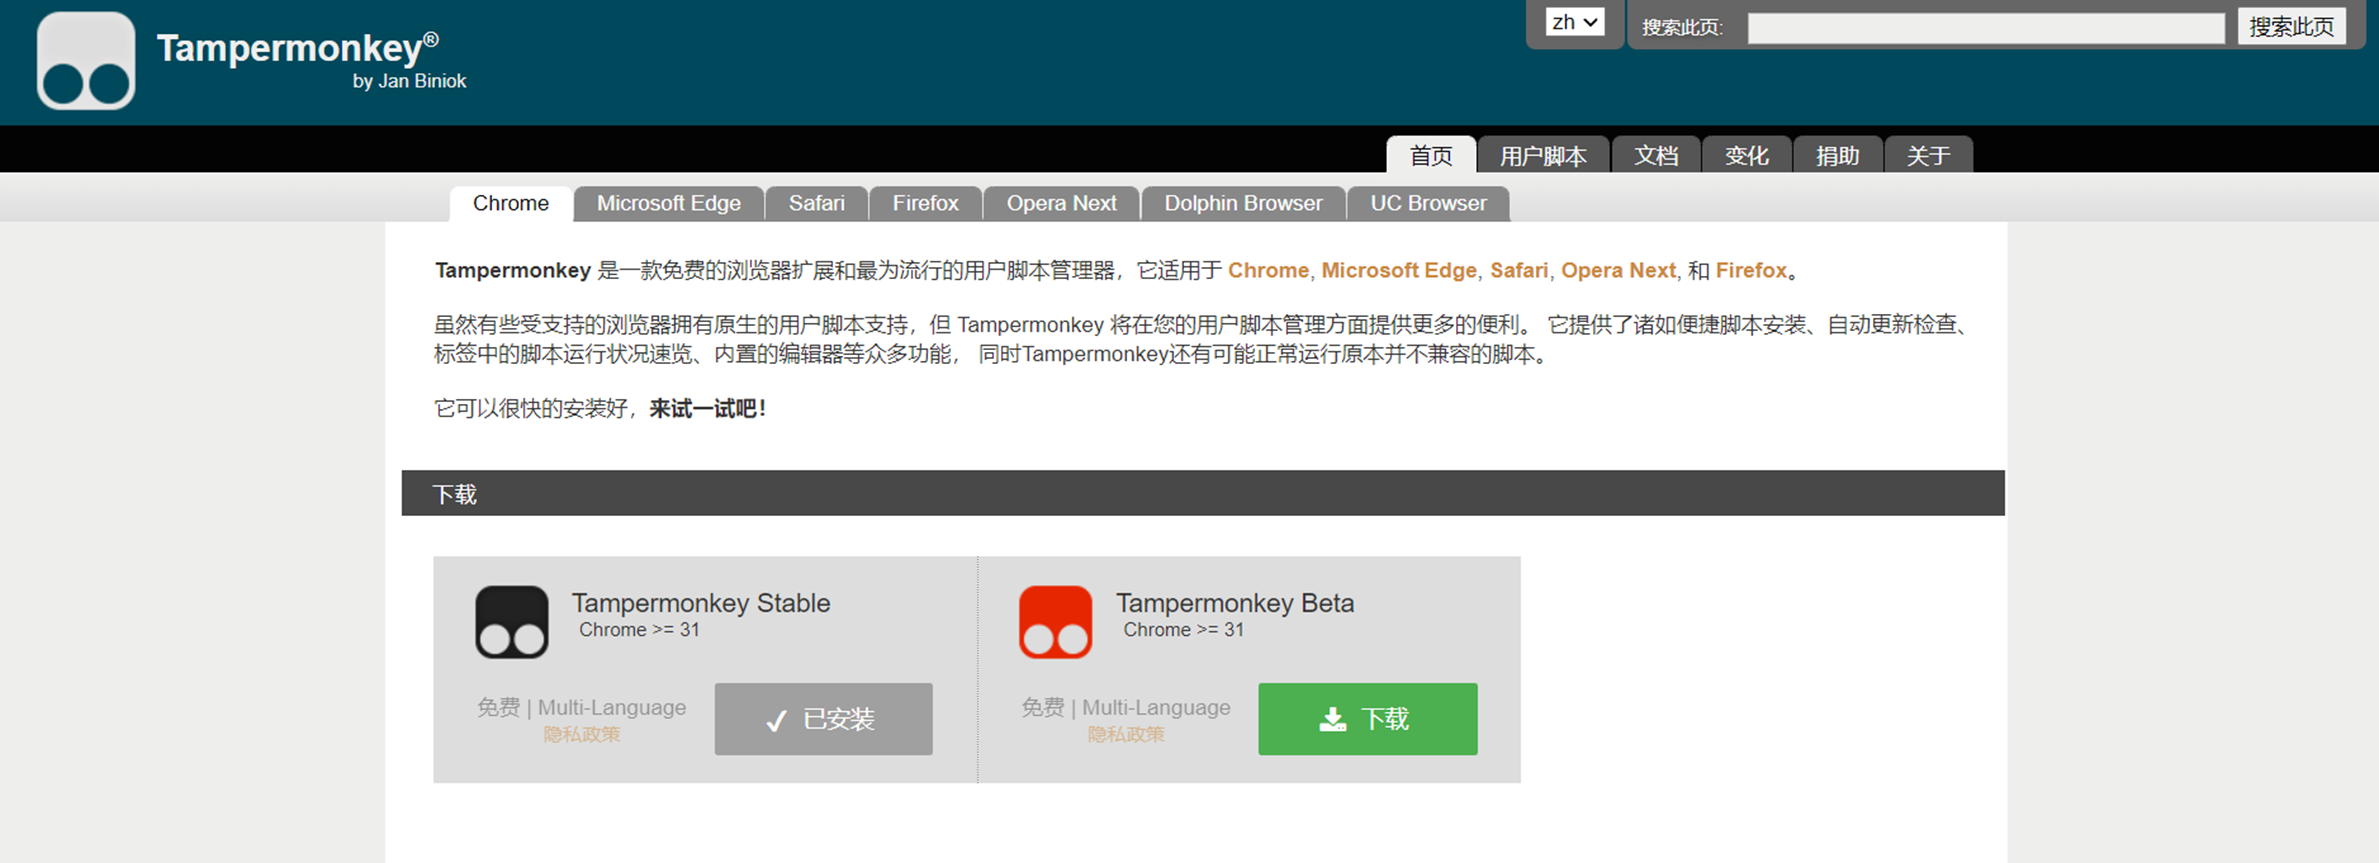Choose the Firefox browser tab
The width and height of the screenshot is (2379, 863).
pos(925,204)
